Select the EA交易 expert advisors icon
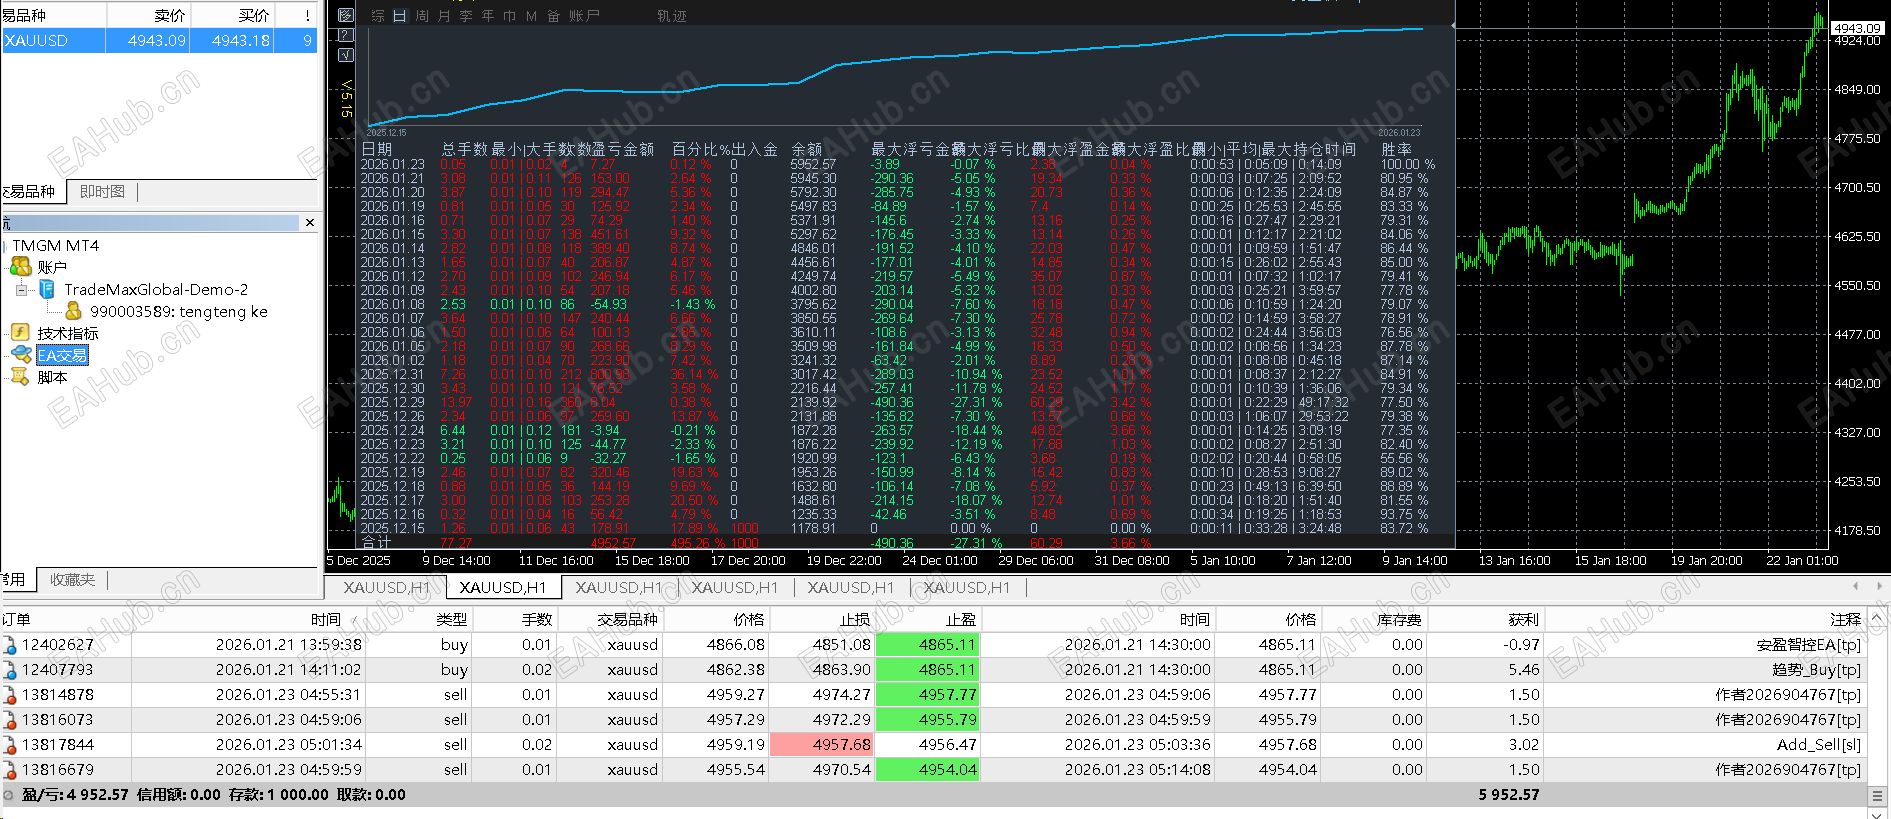1891x819 pixels. click(x=20, y=355)
